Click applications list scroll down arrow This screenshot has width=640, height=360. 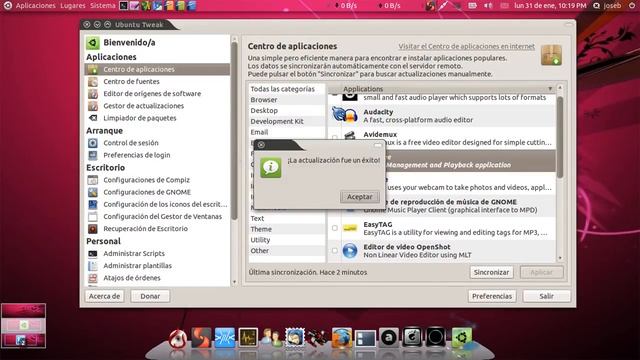tap(560, 258)
